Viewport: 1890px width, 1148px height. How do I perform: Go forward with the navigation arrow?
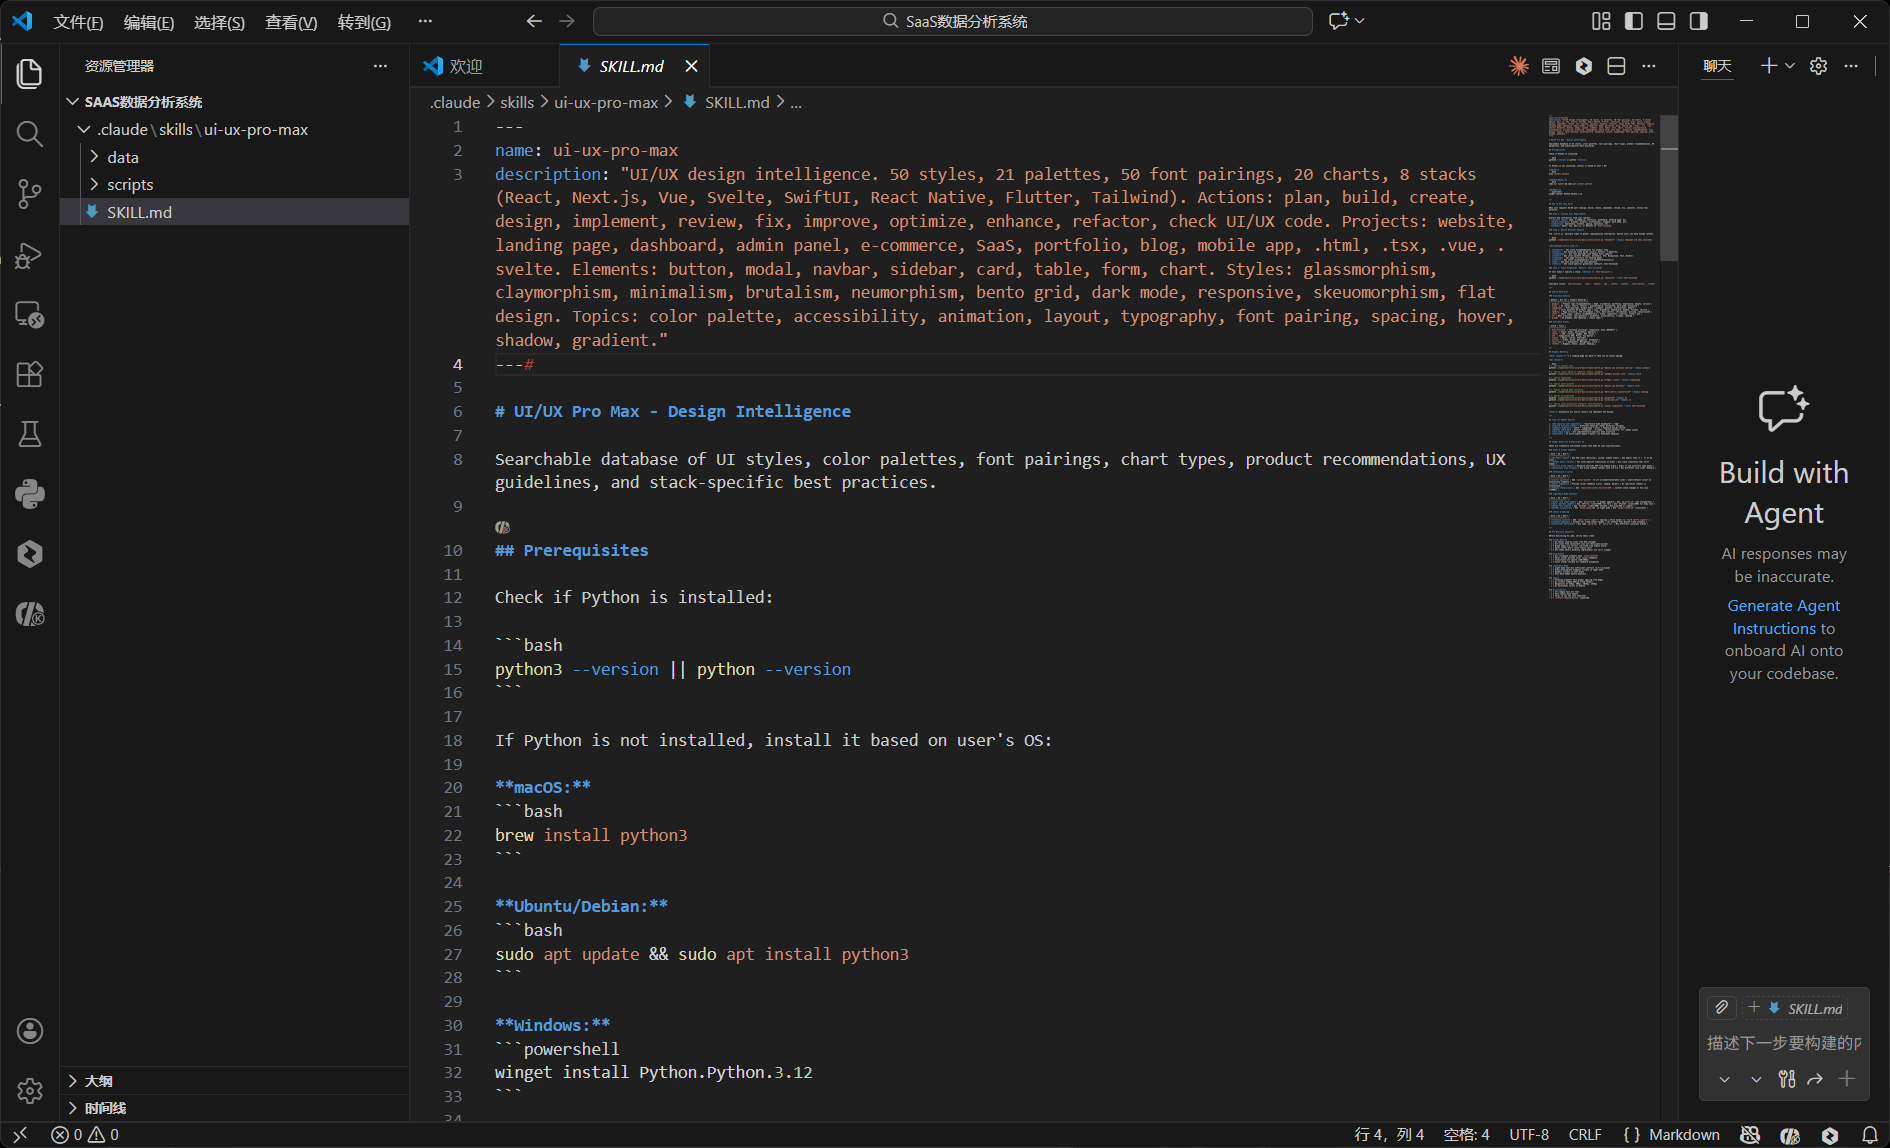click(567, 21)
